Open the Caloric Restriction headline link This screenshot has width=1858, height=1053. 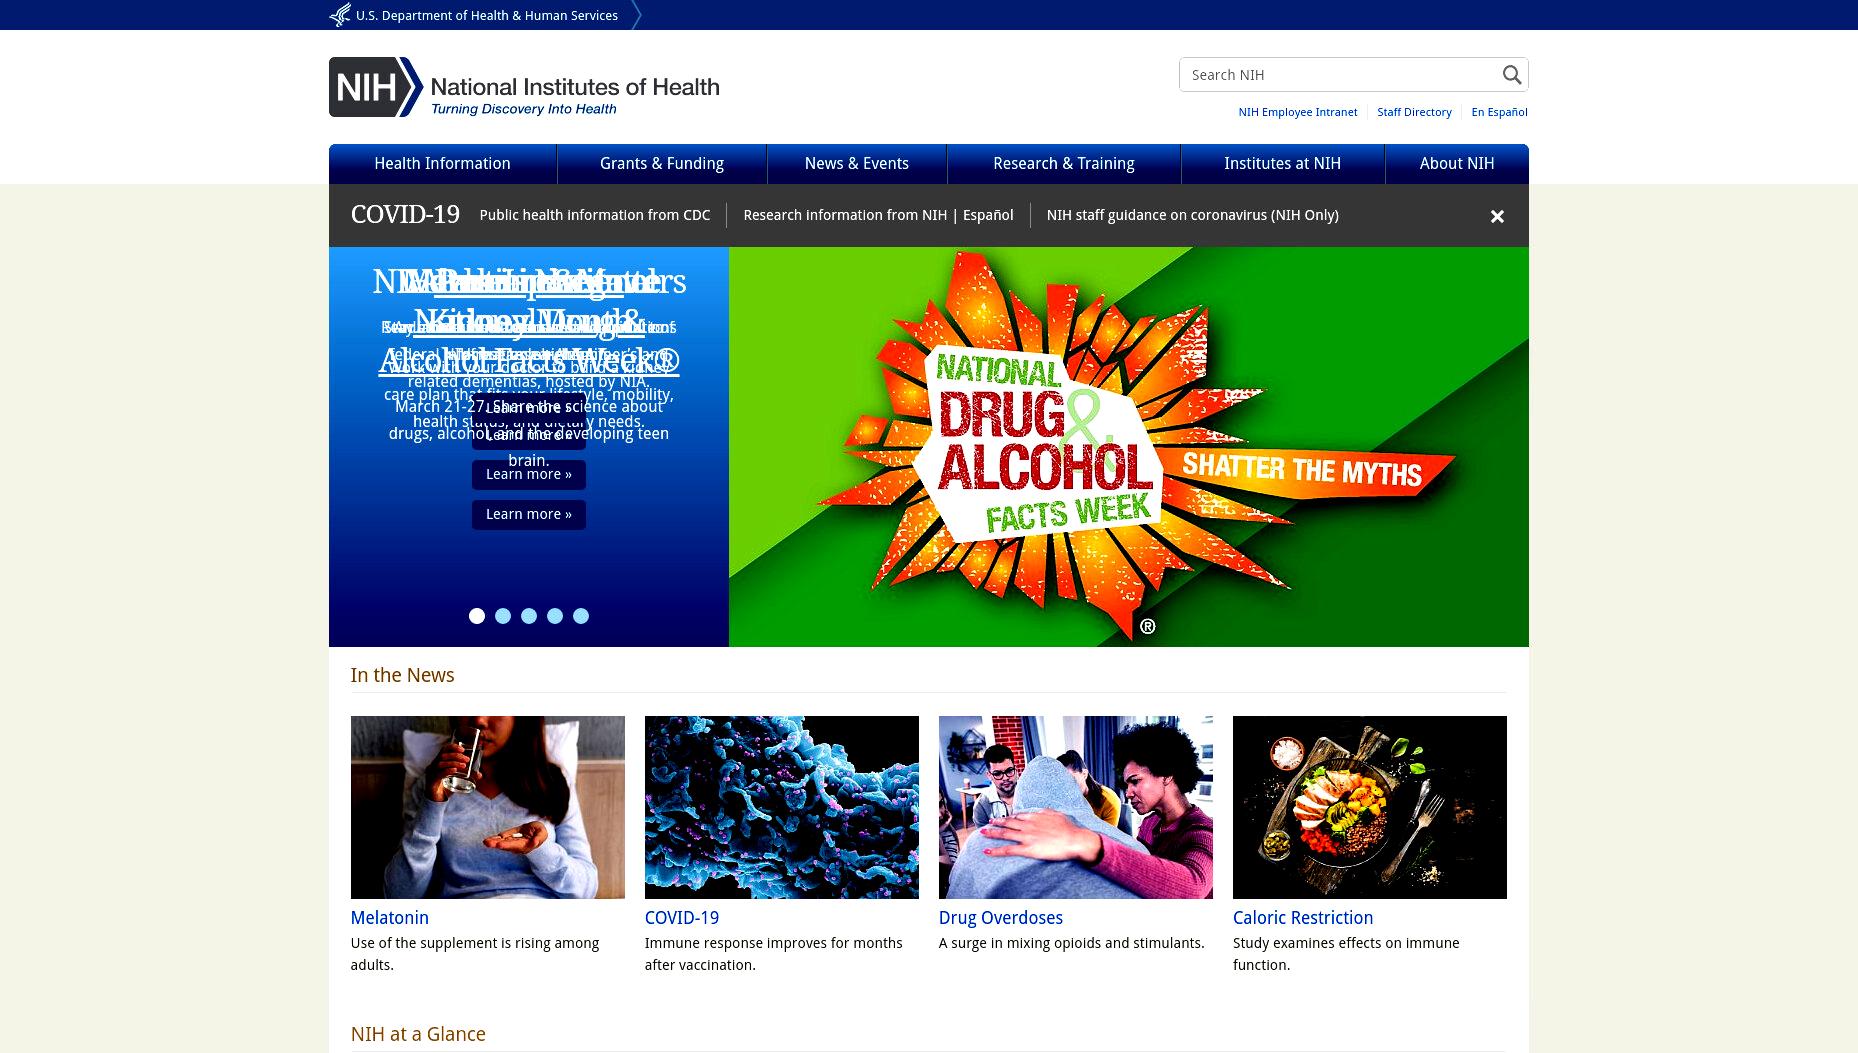[1303, 918]
